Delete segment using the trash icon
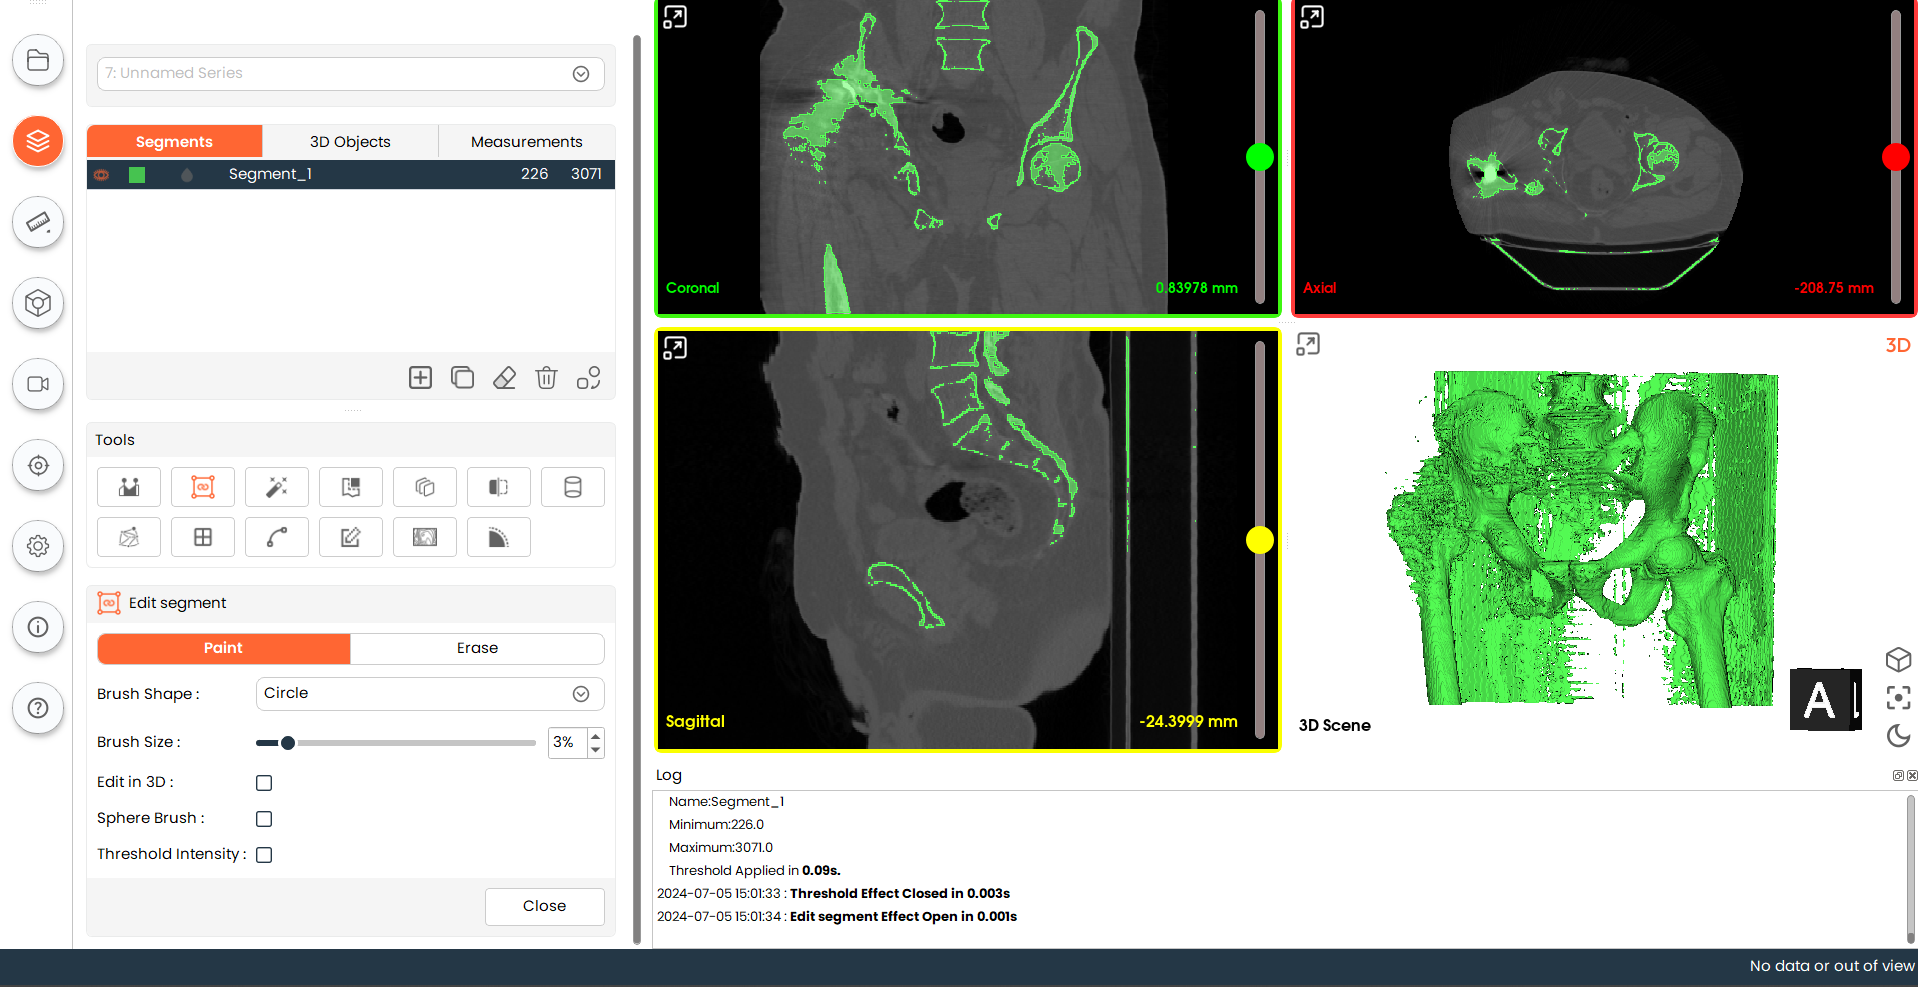 tap(546, 377)
